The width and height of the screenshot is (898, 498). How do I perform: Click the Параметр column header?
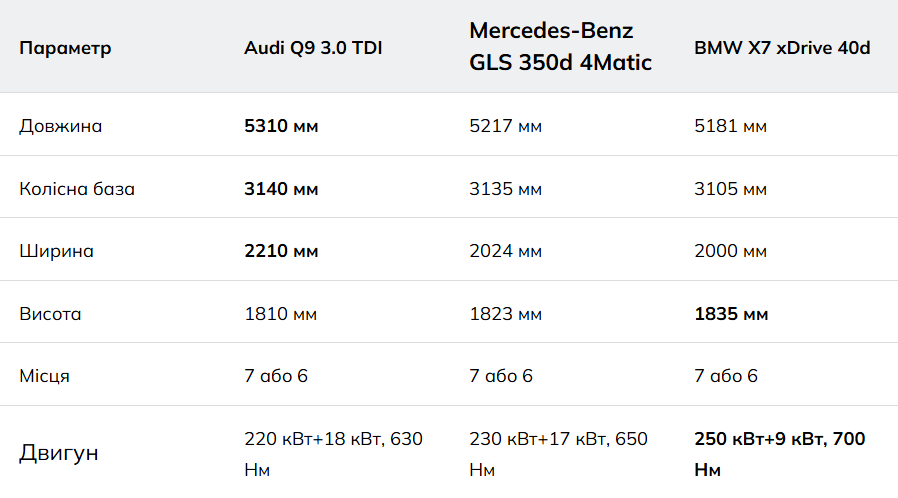65,48
